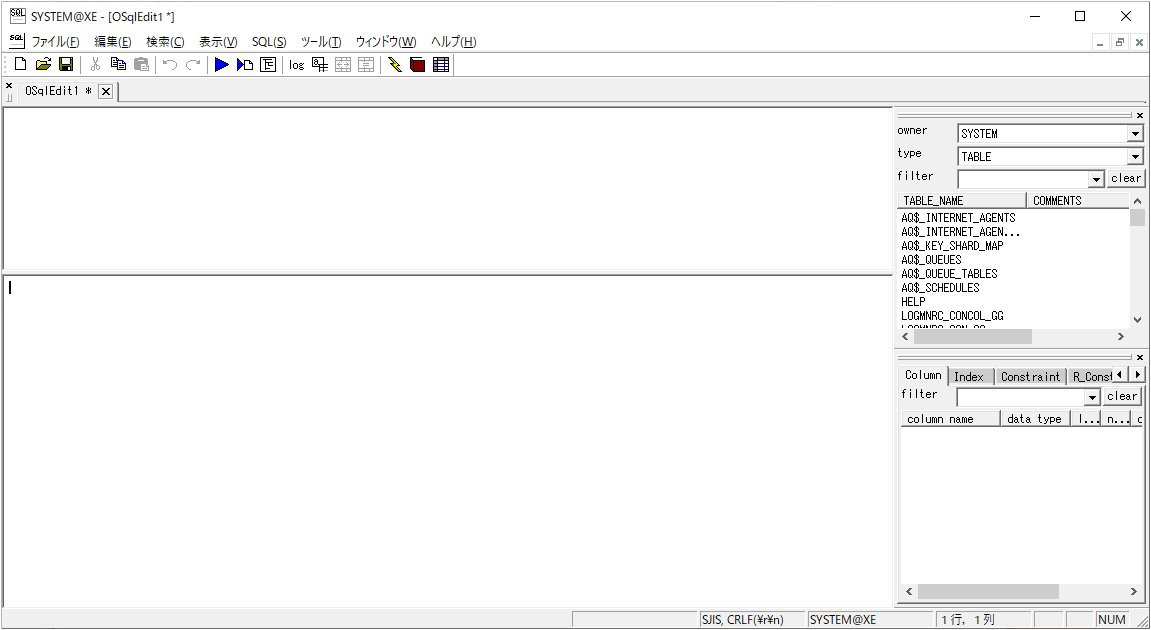This screenshot has height=630, width=1151.
Task: Select the HELP table row
Action: [x=913, y=302]
